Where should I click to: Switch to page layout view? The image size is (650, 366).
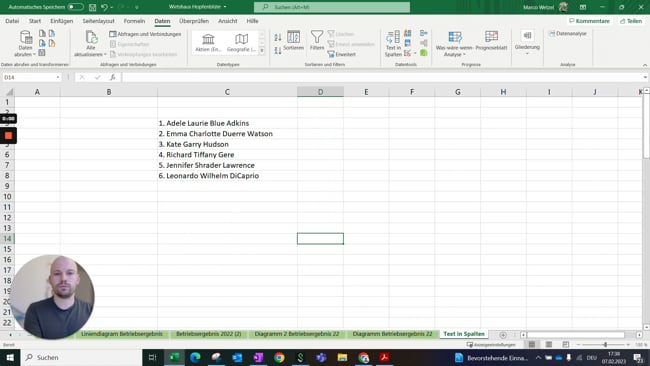tap(549, 344)
